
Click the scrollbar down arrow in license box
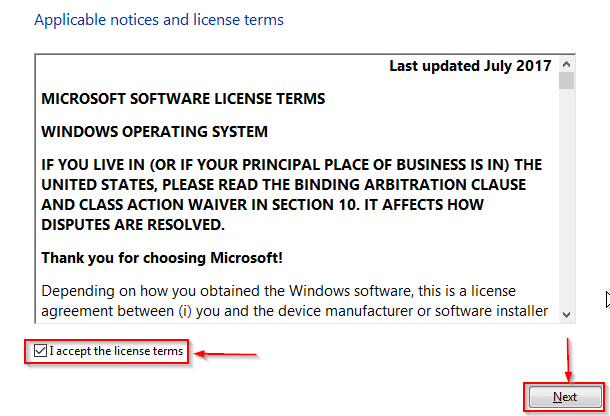(x=566, y=314)
